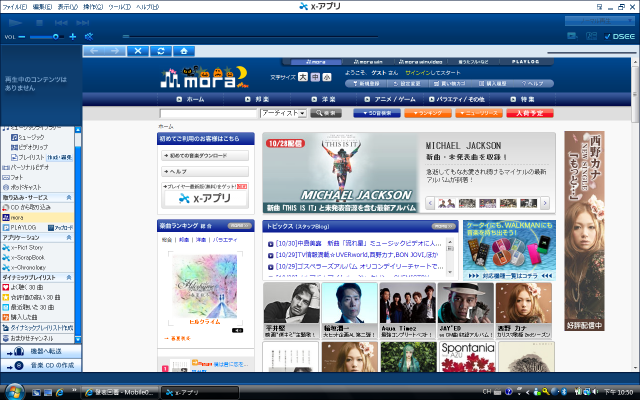Go forward in the embedded browser
This screenshot has height=400, width=640.
(115, 51)
